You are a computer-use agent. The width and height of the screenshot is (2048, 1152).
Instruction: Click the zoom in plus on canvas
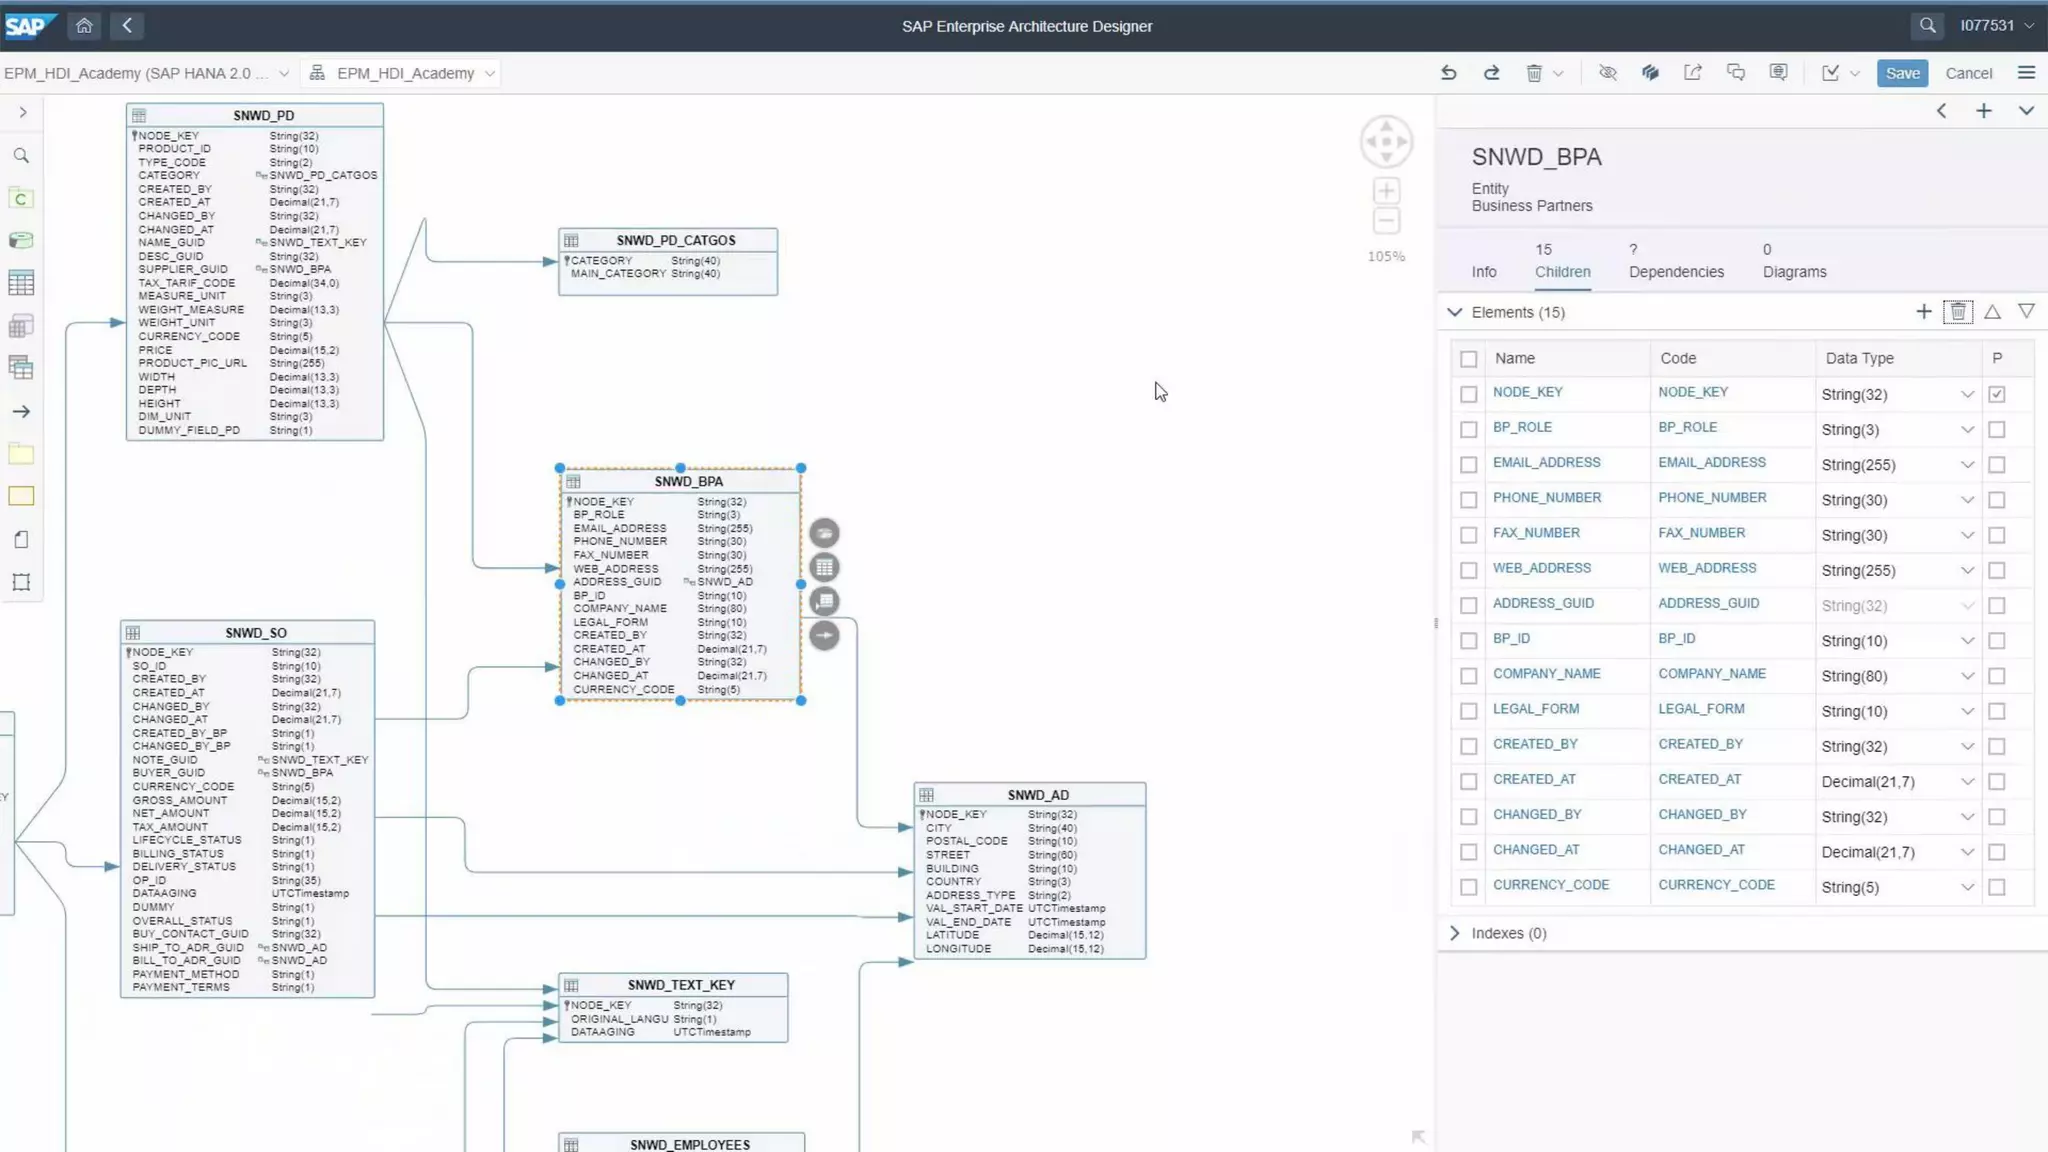point(1386,191)
